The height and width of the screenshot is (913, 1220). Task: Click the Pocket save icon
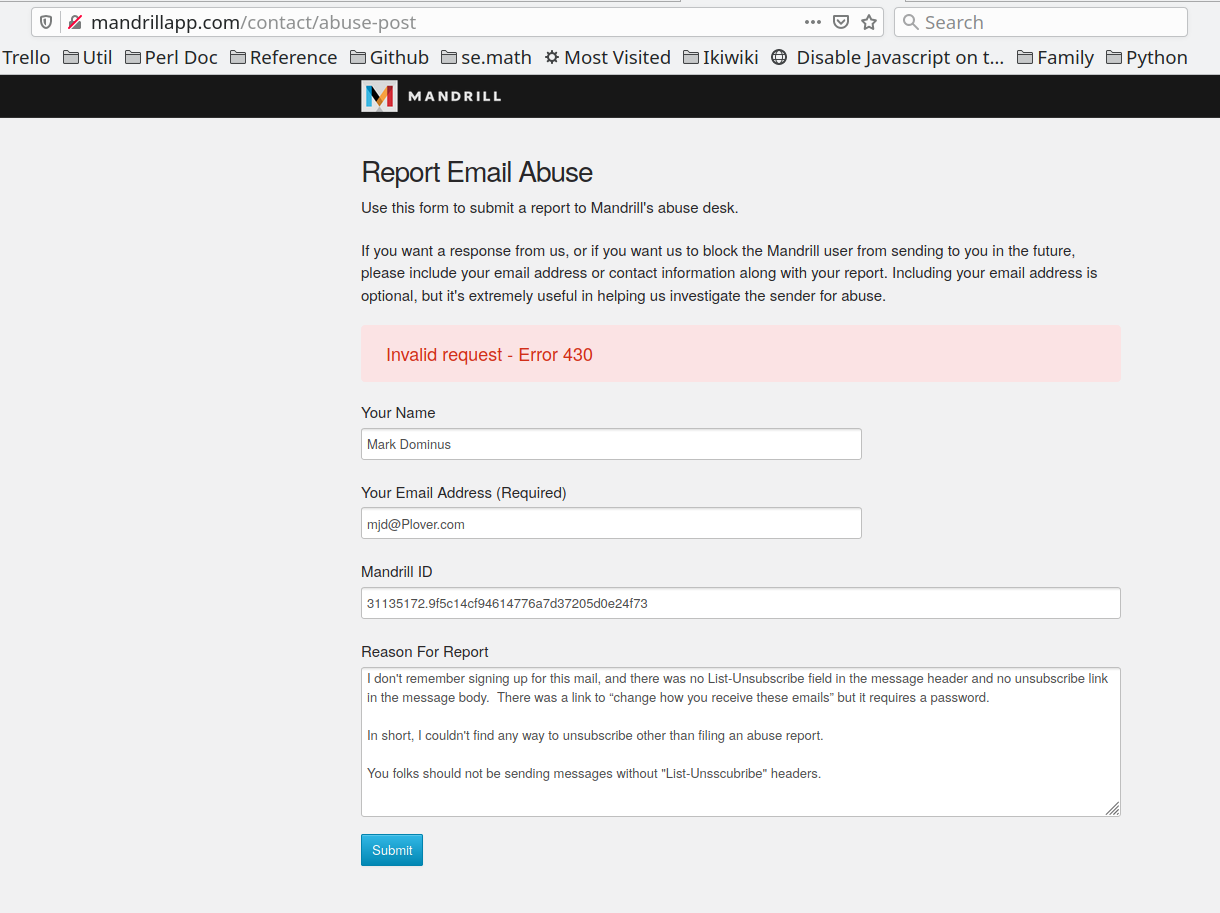841,22
